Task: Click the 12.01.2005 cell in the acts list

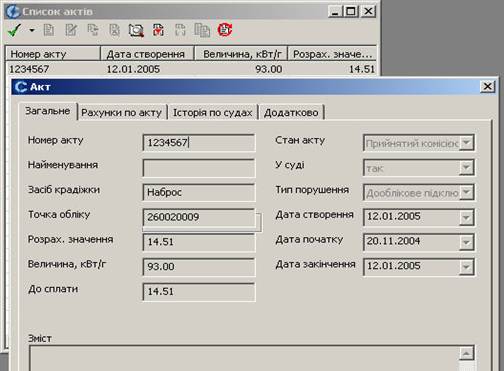Action: (x=133, y=69)
